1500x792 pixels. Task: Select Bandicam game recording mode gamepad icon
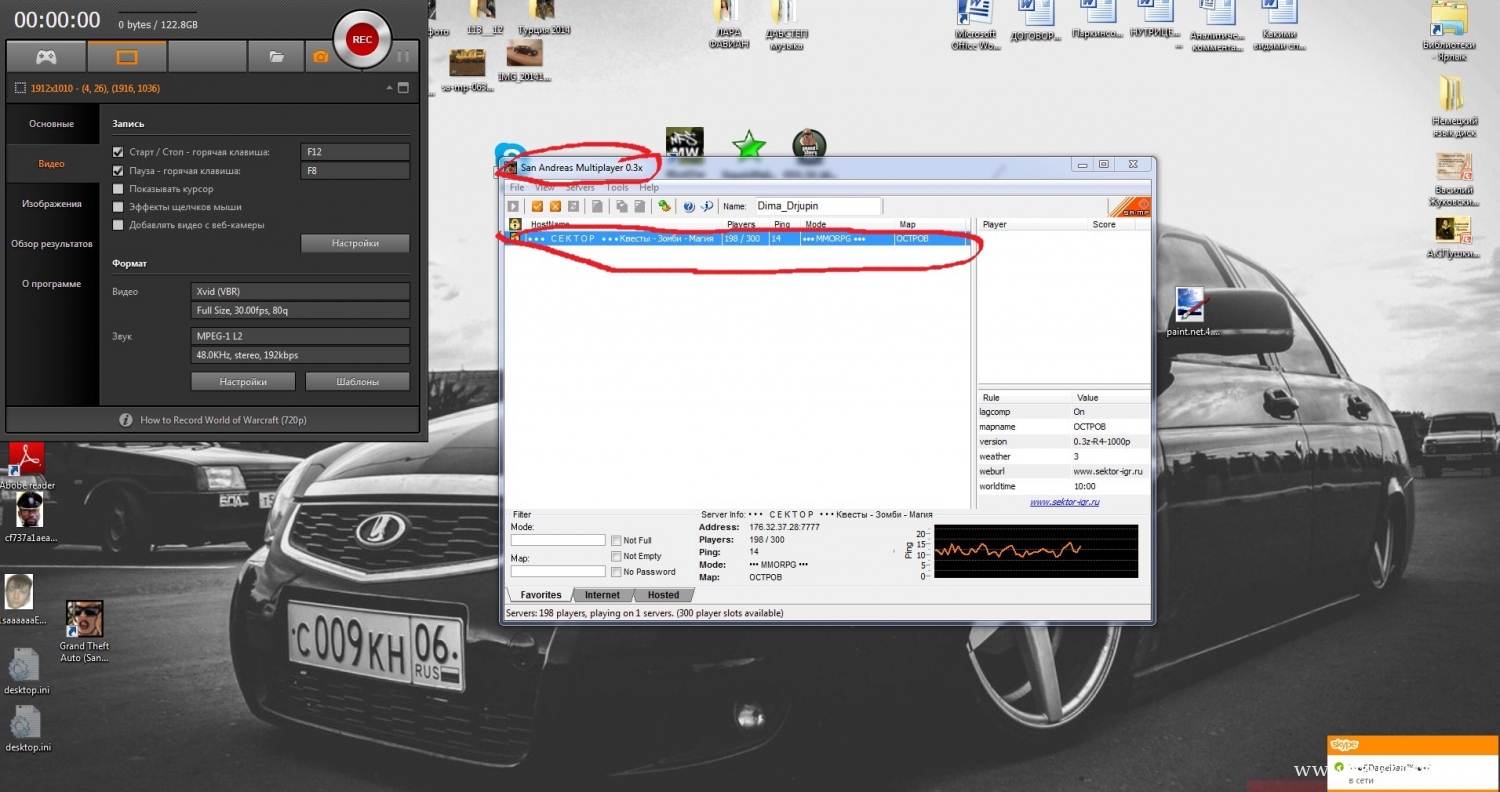(46, 57)
